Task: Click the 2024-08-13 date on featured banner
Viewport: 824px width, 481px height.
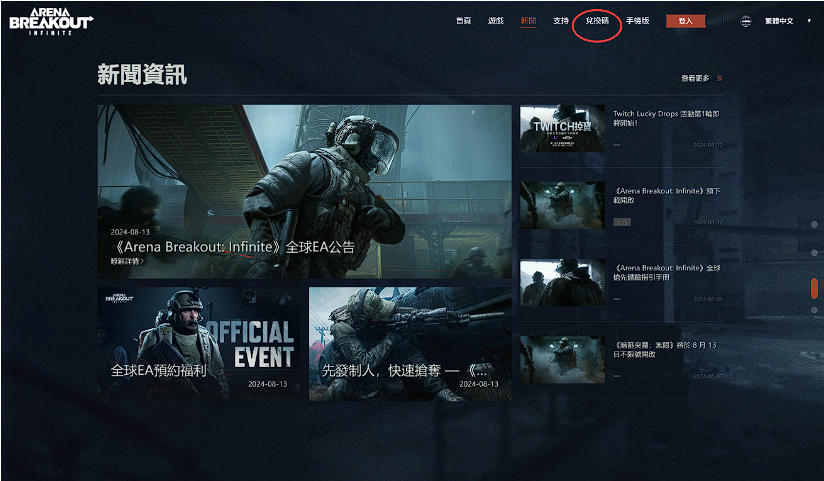Action: (130, 232)
